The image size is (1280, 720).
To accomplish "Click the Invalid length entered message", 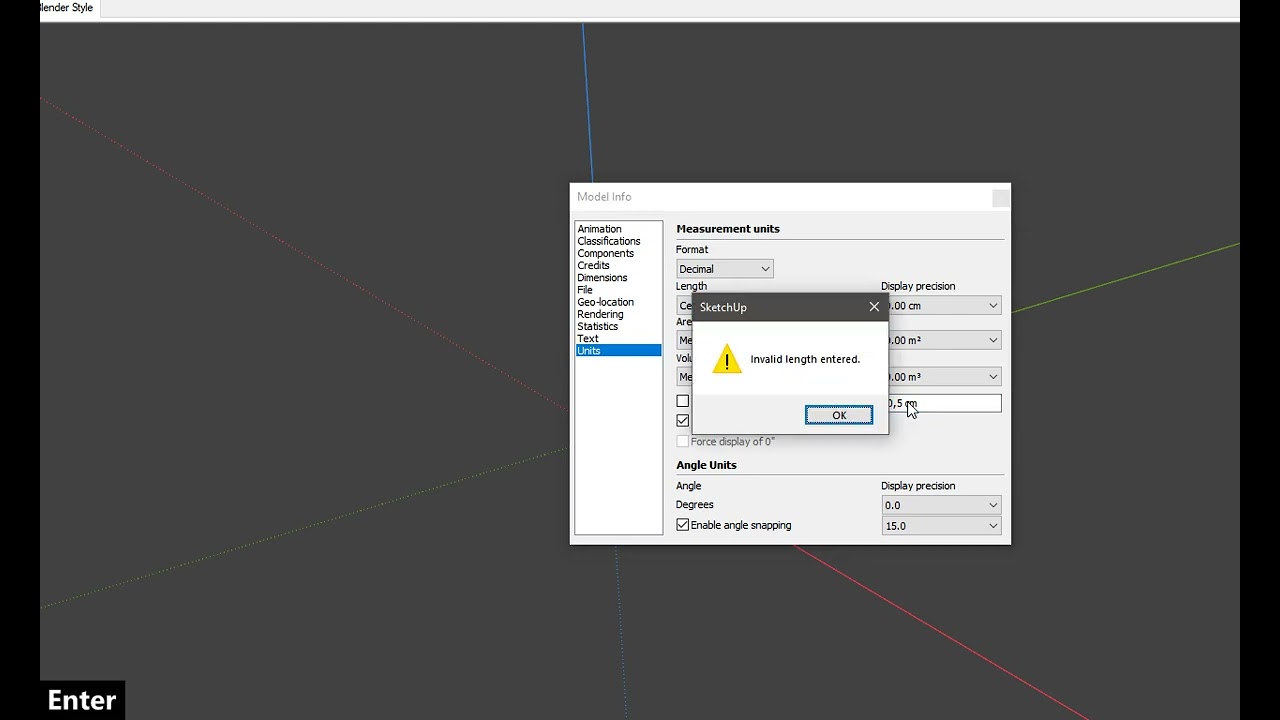I will 805,359.
